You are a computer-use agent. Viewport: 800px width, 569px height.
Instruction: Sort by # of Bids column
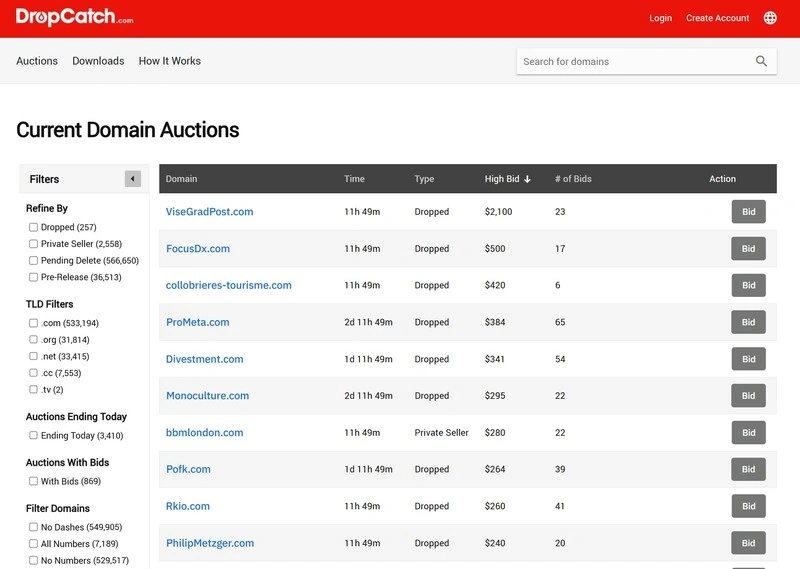pyautogui.click(x=573, y=179)
